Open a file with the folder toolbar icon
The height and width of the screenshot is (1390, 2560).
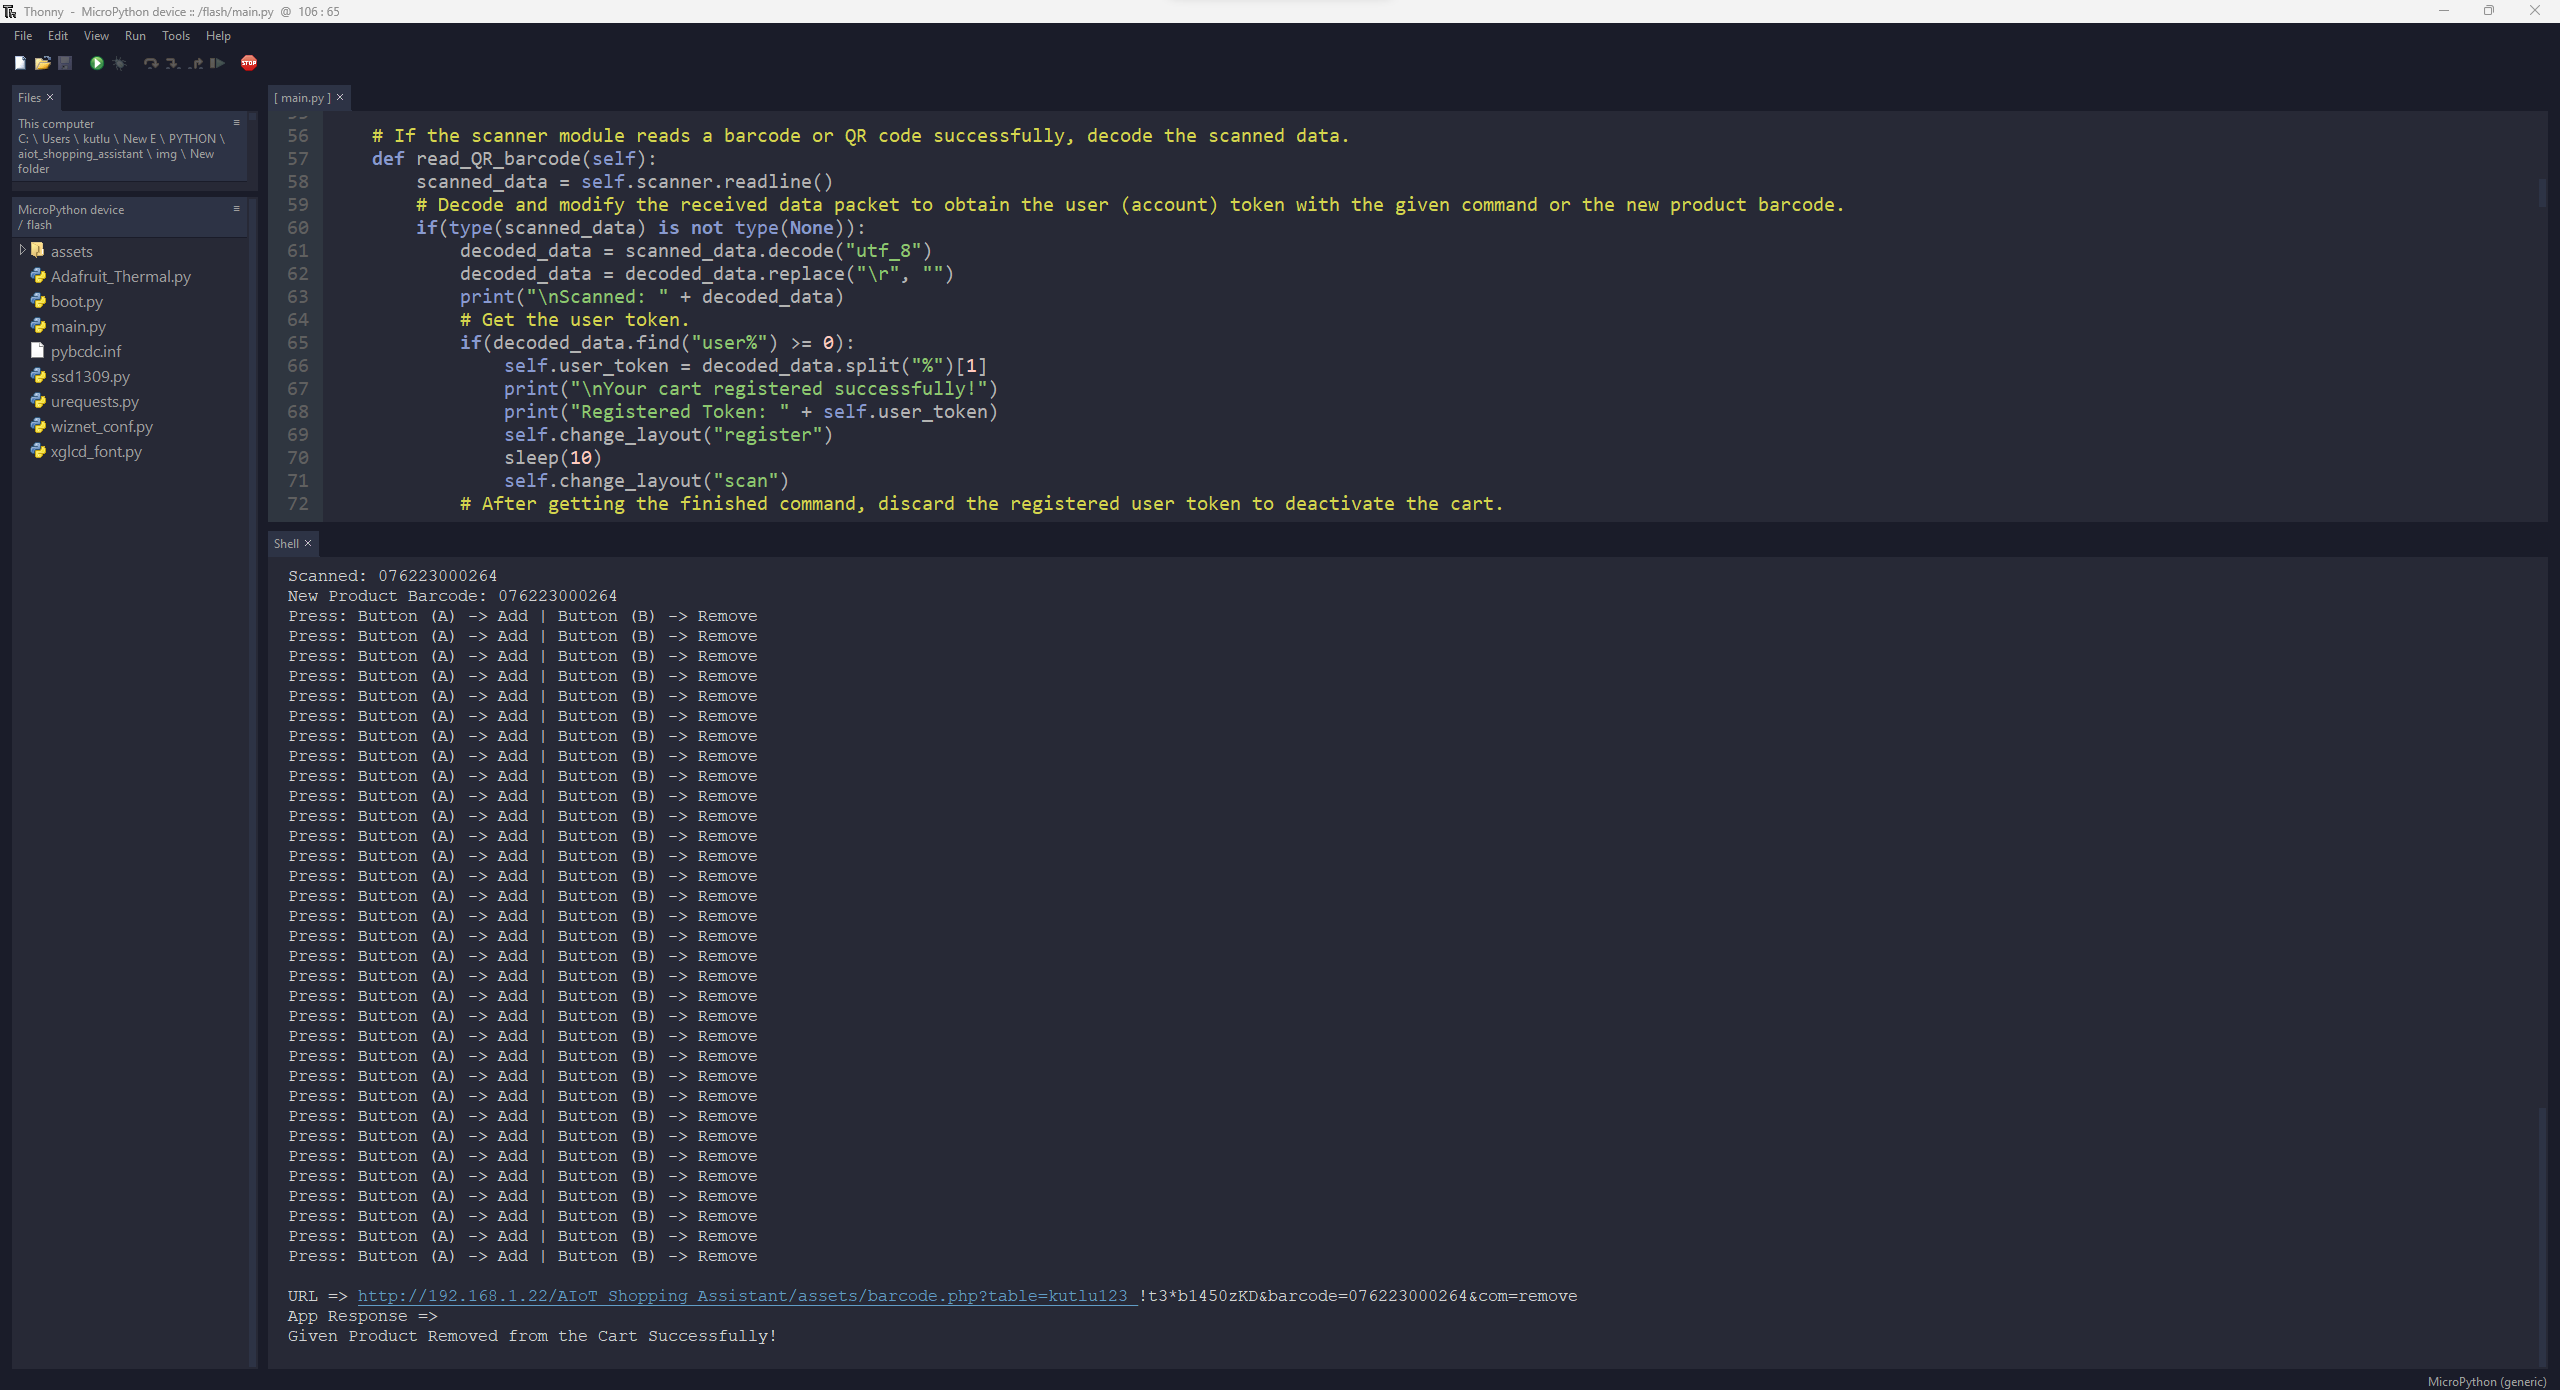coord(43,63)
